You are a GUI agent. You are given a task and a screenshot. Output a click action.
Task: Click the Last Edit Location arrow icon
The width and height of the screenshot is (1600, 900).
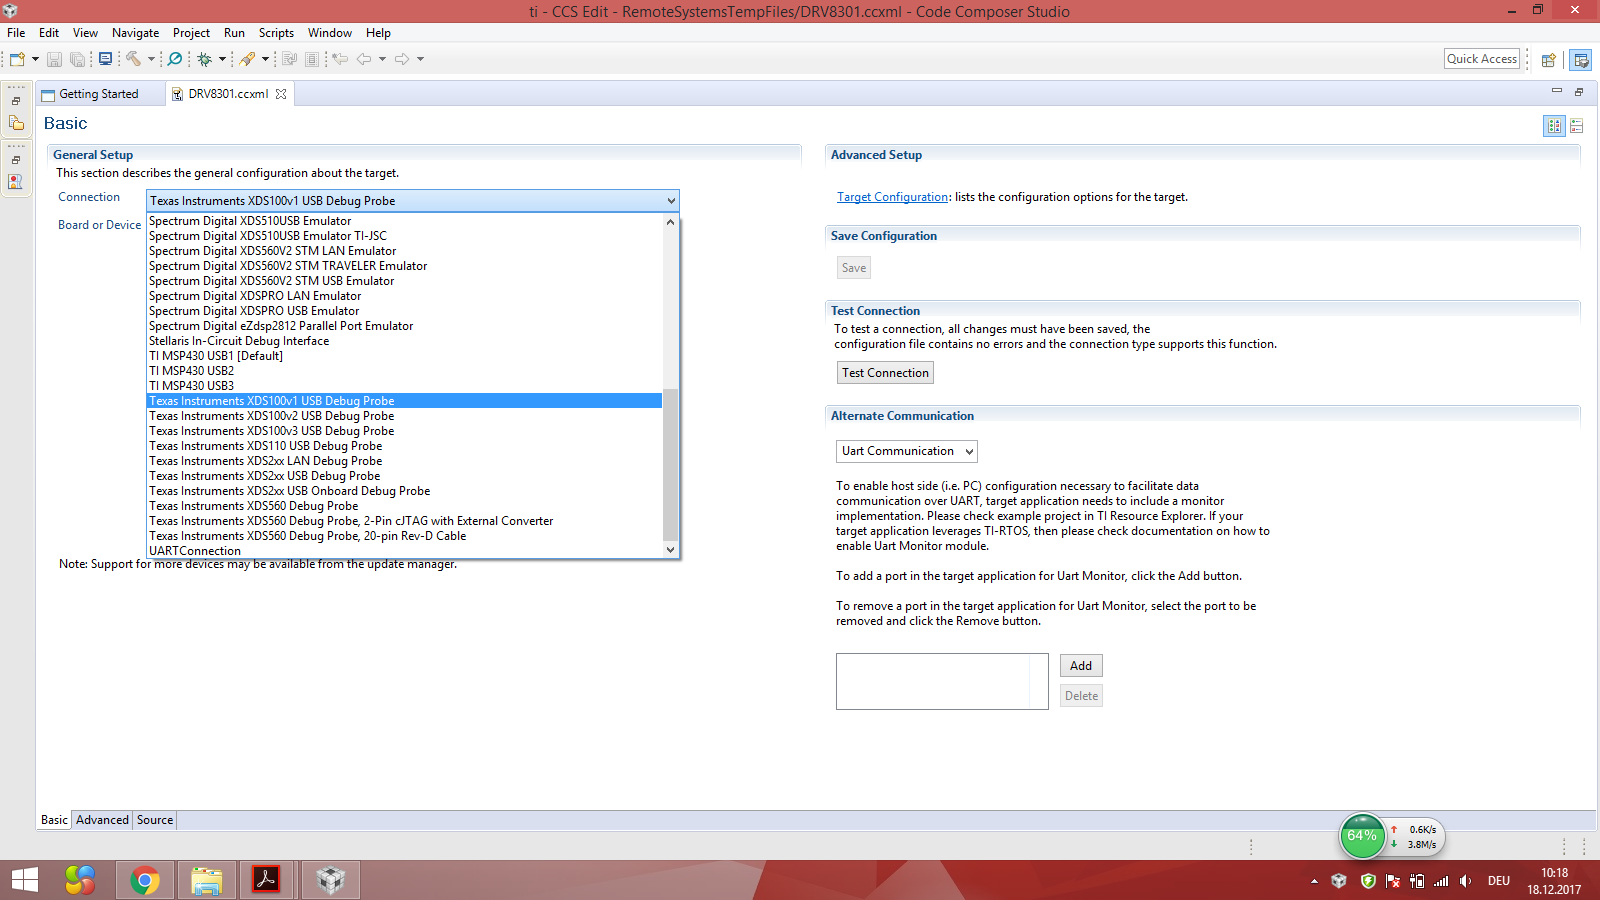click(340, 59)
